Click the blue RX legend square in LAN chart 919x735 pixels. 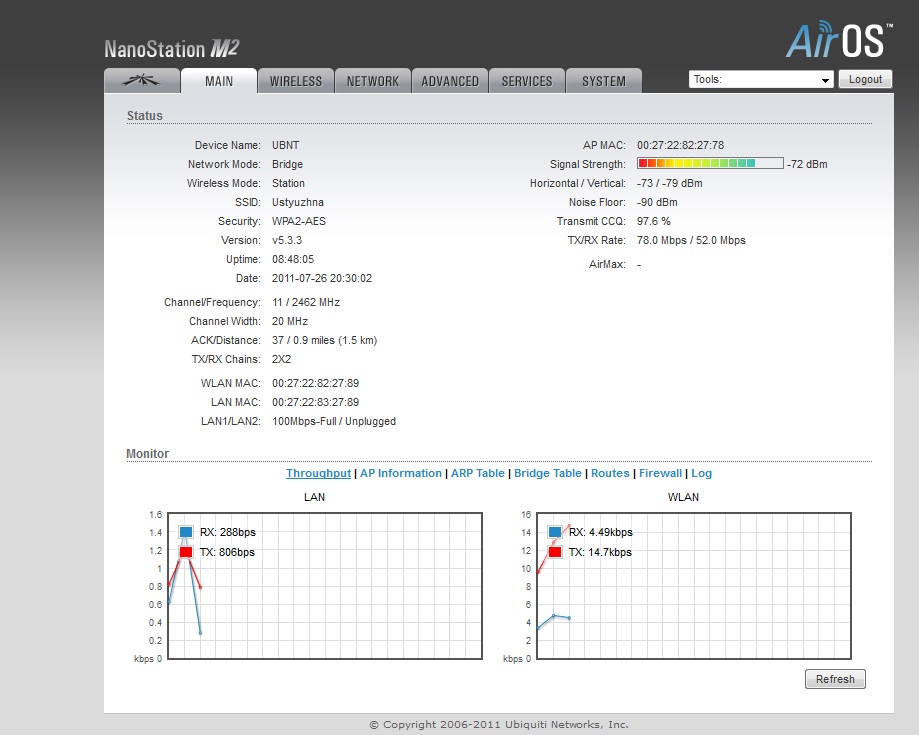(x=186, y=532)
